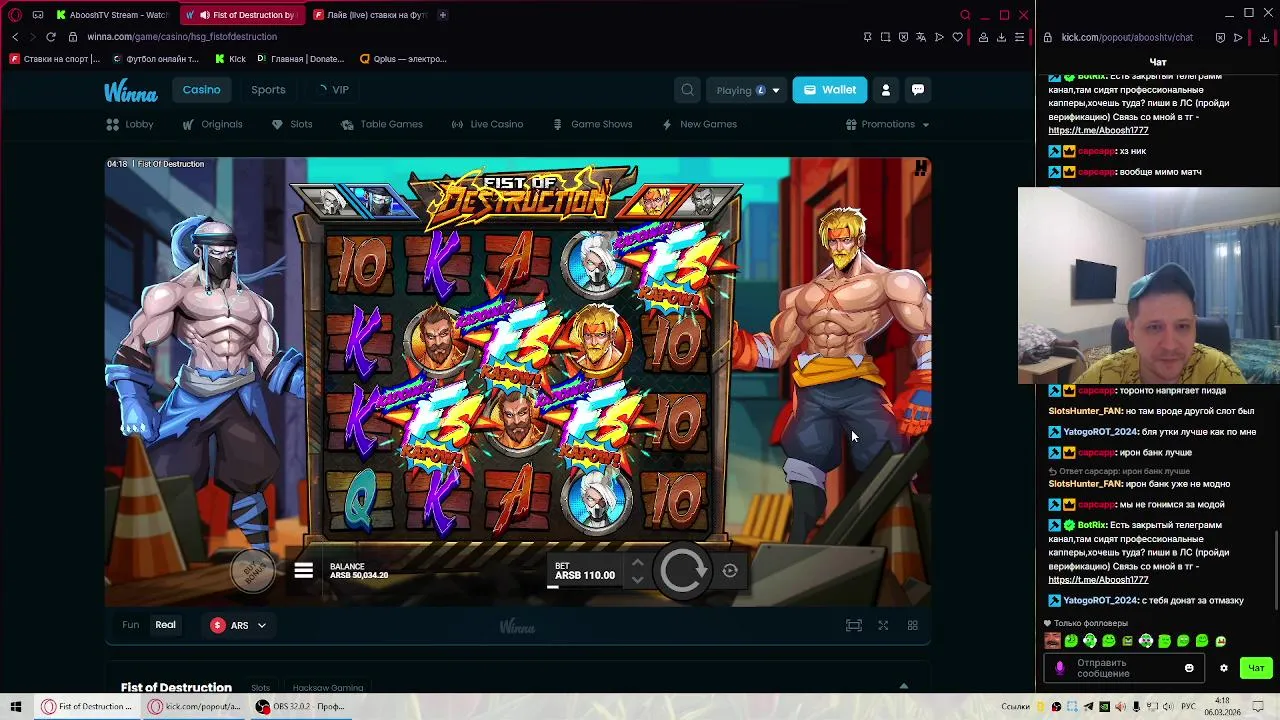This screenshot has height=720, width=1280.
Task: Click the Telegram tray icon
Action: 1088,707
